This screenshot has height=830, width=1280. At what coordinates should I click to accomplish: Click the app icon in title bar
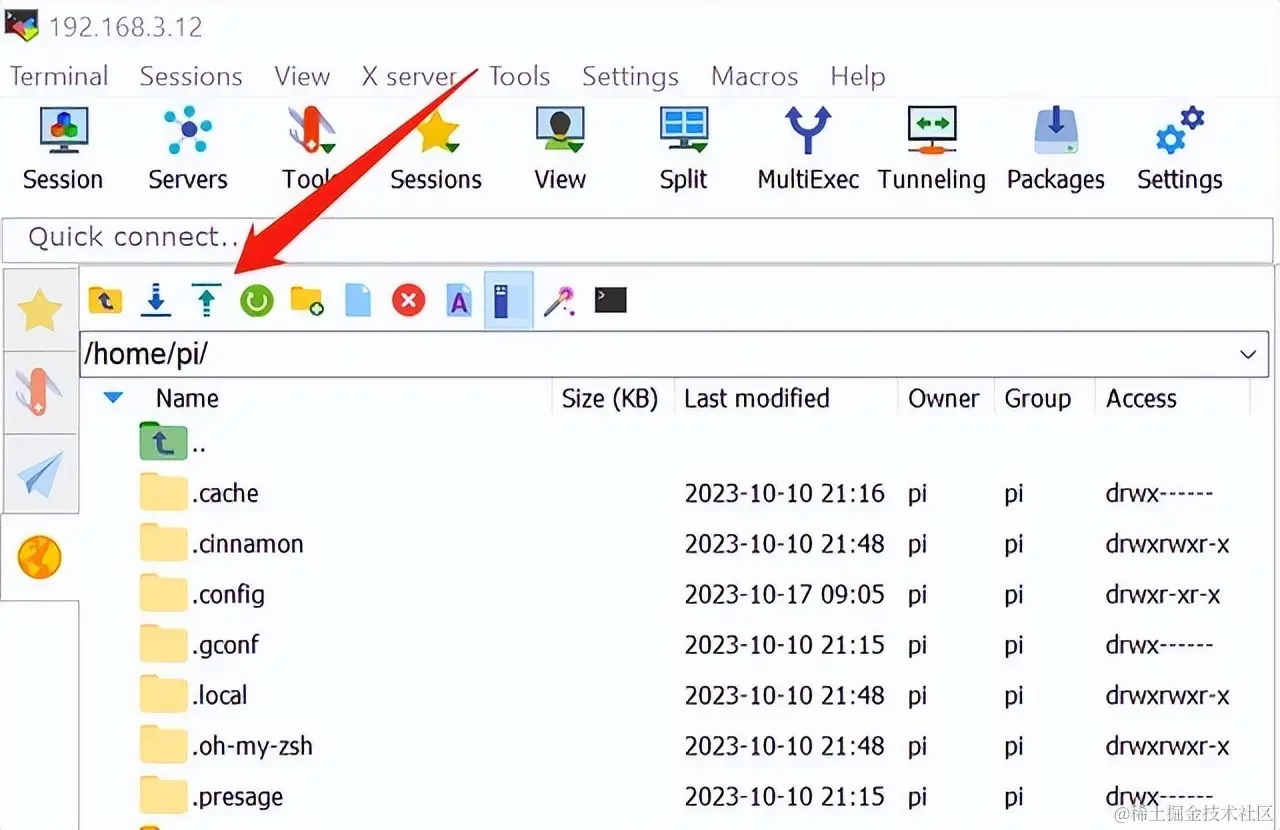[x=21, y=24]
